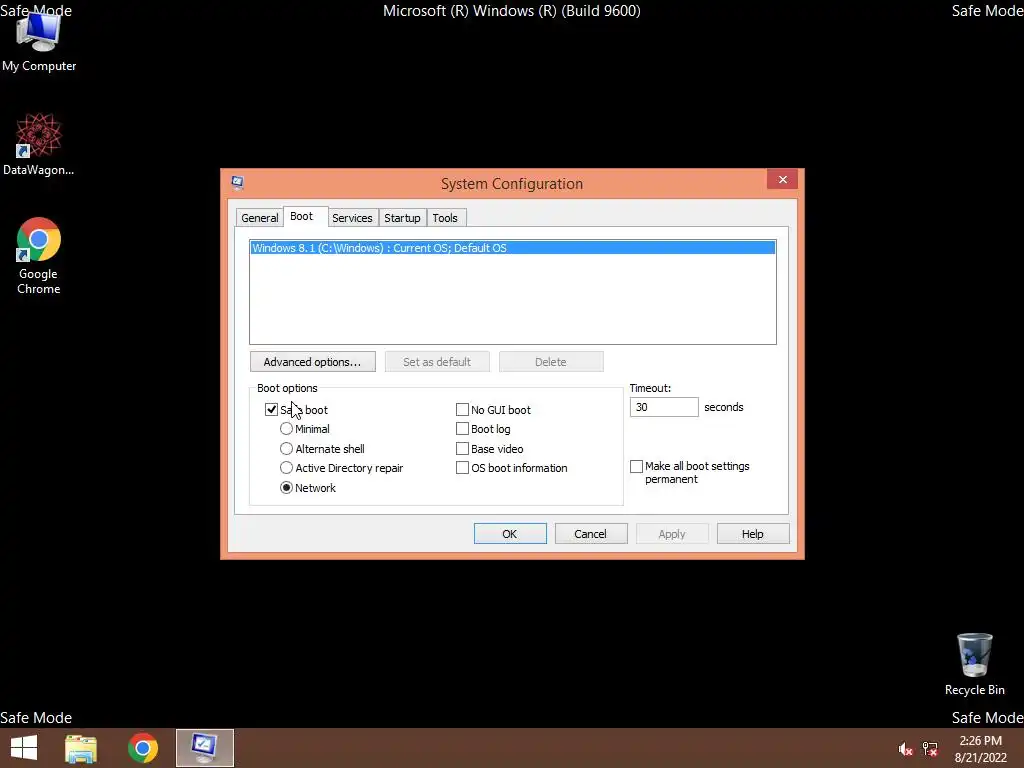Launch Google Chrome from the desktop
Image resolution: width=1024 pixels, height=768 pixels.
[x=39, y=255]
